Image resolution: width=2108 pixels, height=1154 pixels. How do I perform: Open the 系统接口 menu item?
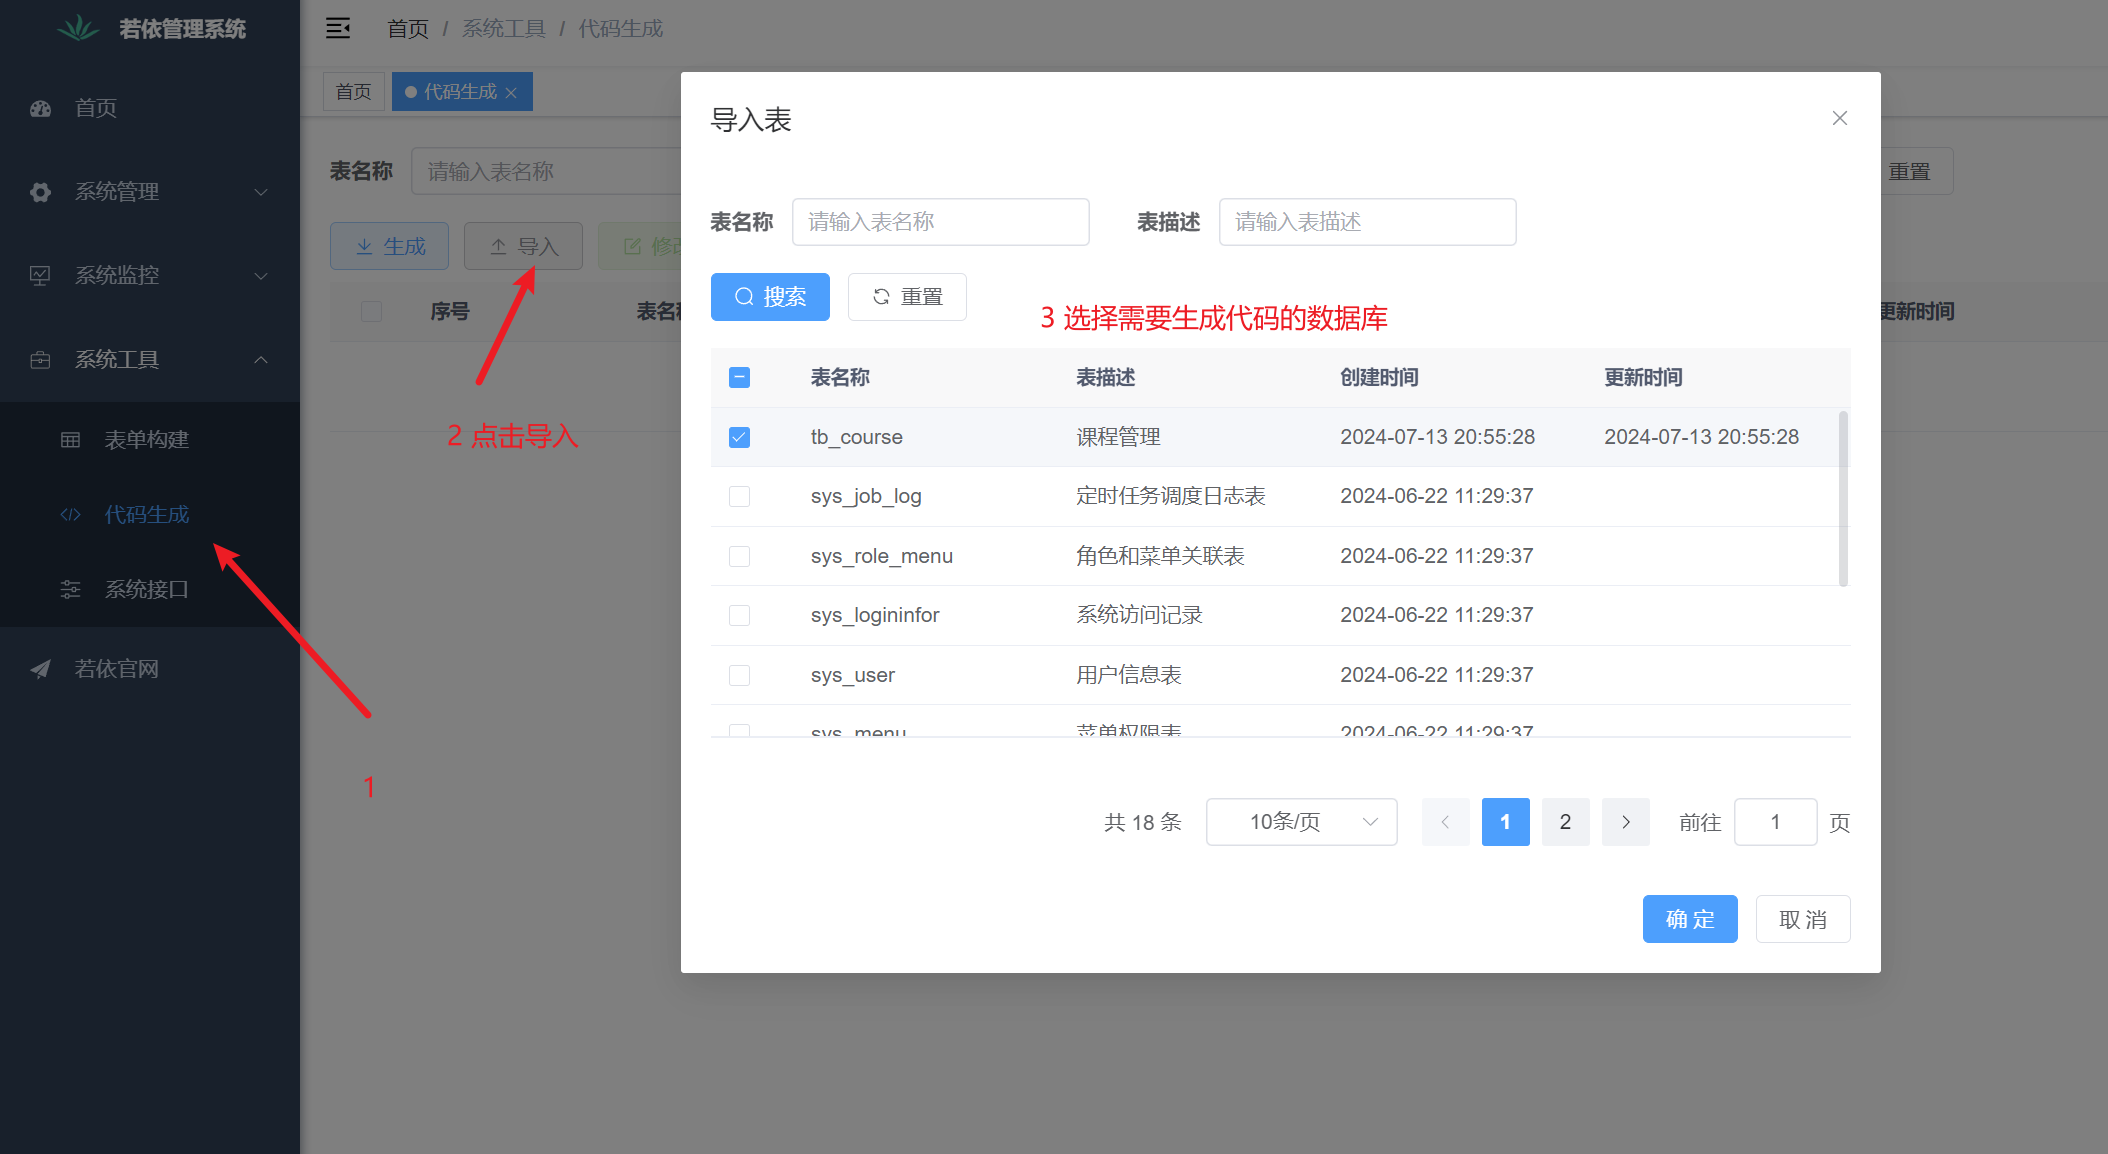coord(147,590)
